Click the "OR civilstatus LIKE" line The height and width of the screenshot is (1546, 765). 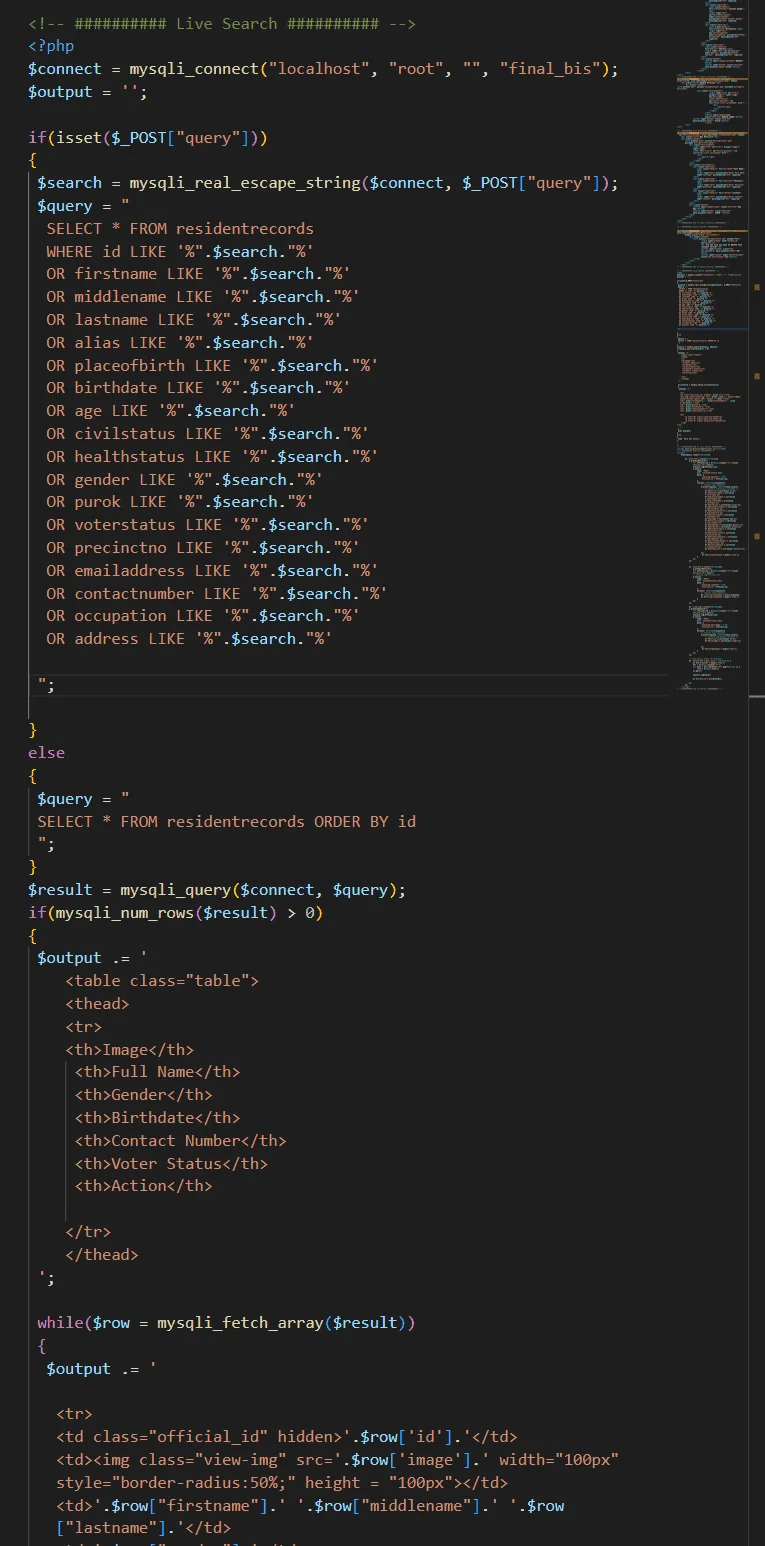pyautogui.click(x=207, y=434)
